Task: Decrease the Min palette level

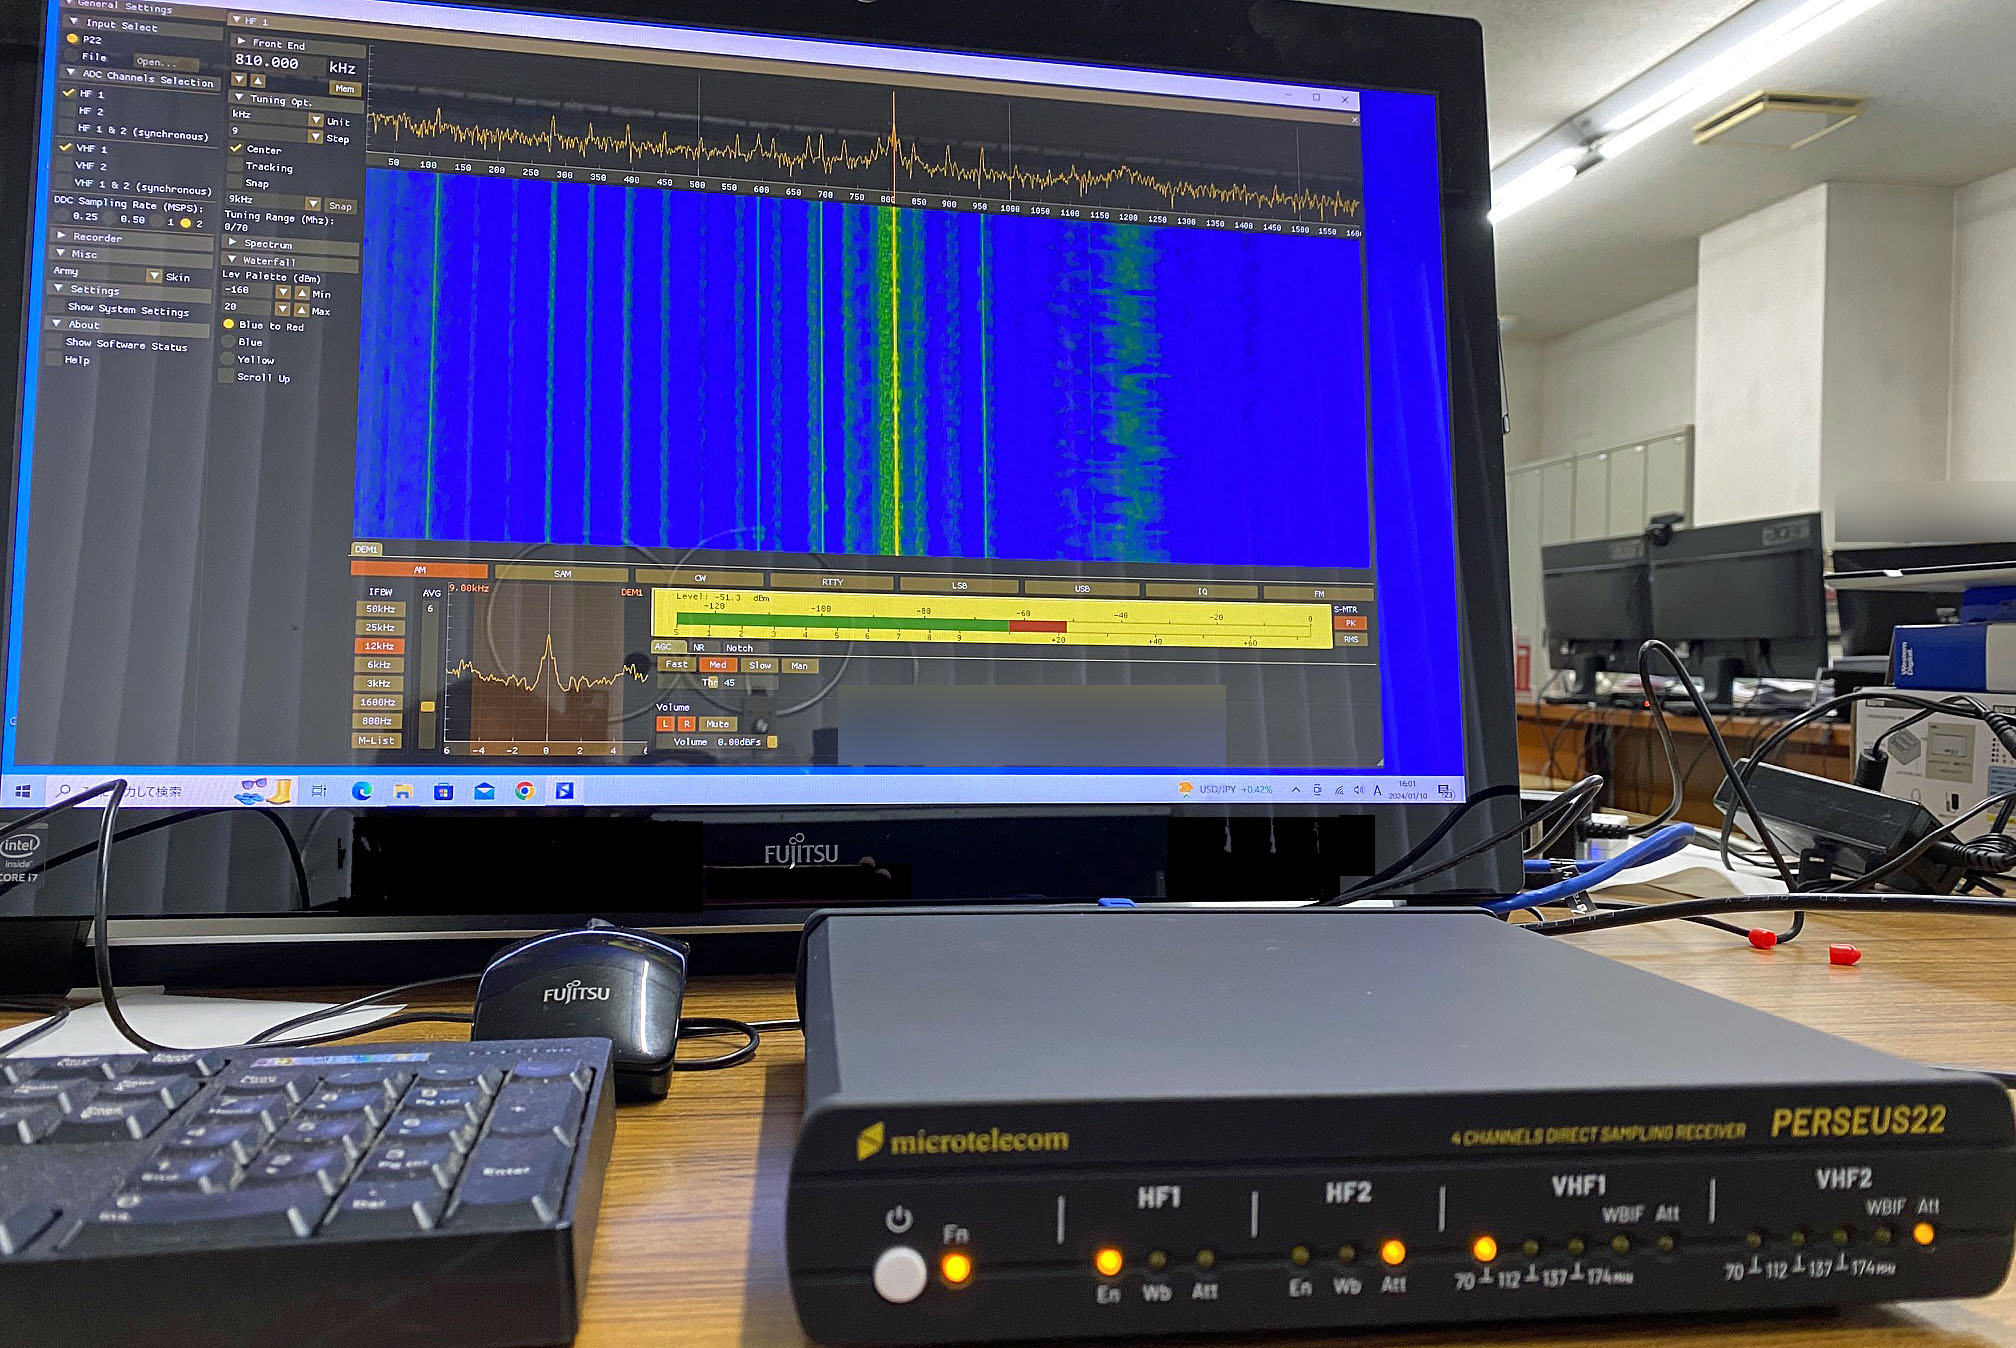Action: tap(283, 292)
